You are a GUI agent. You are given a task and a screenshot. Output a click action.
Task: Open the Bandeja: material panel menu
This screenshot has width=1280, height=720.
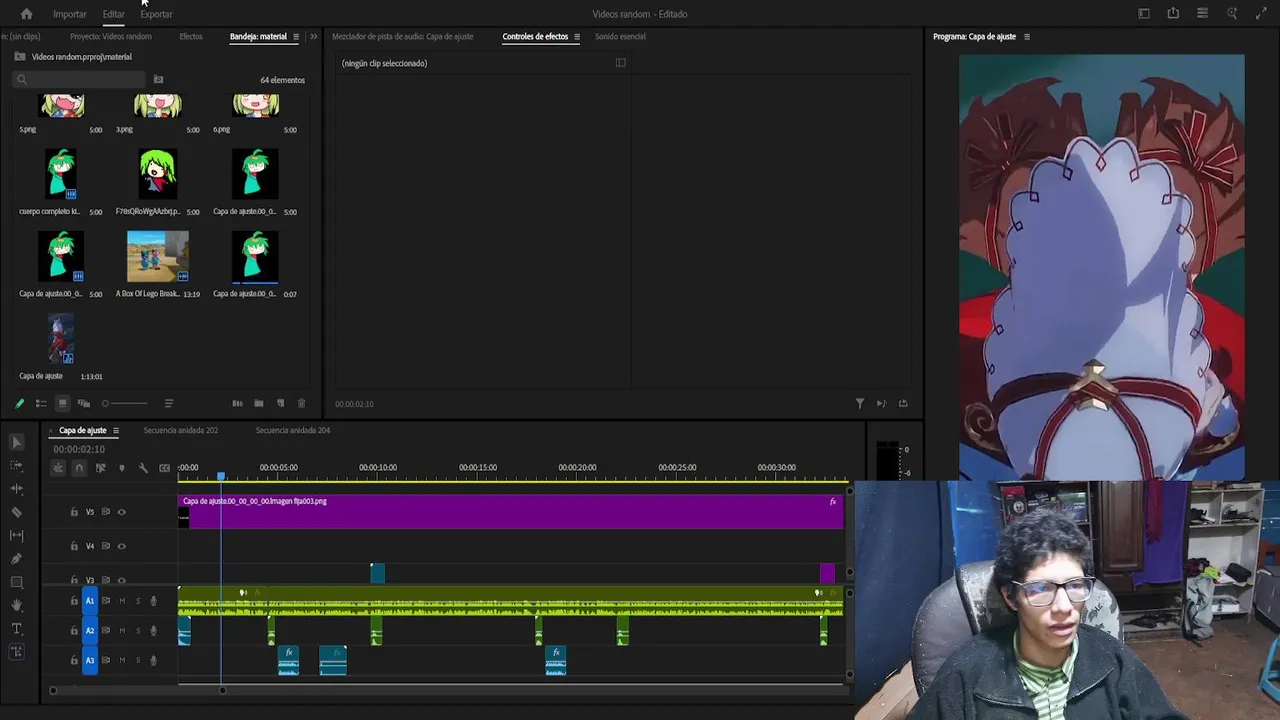[295, 37]
